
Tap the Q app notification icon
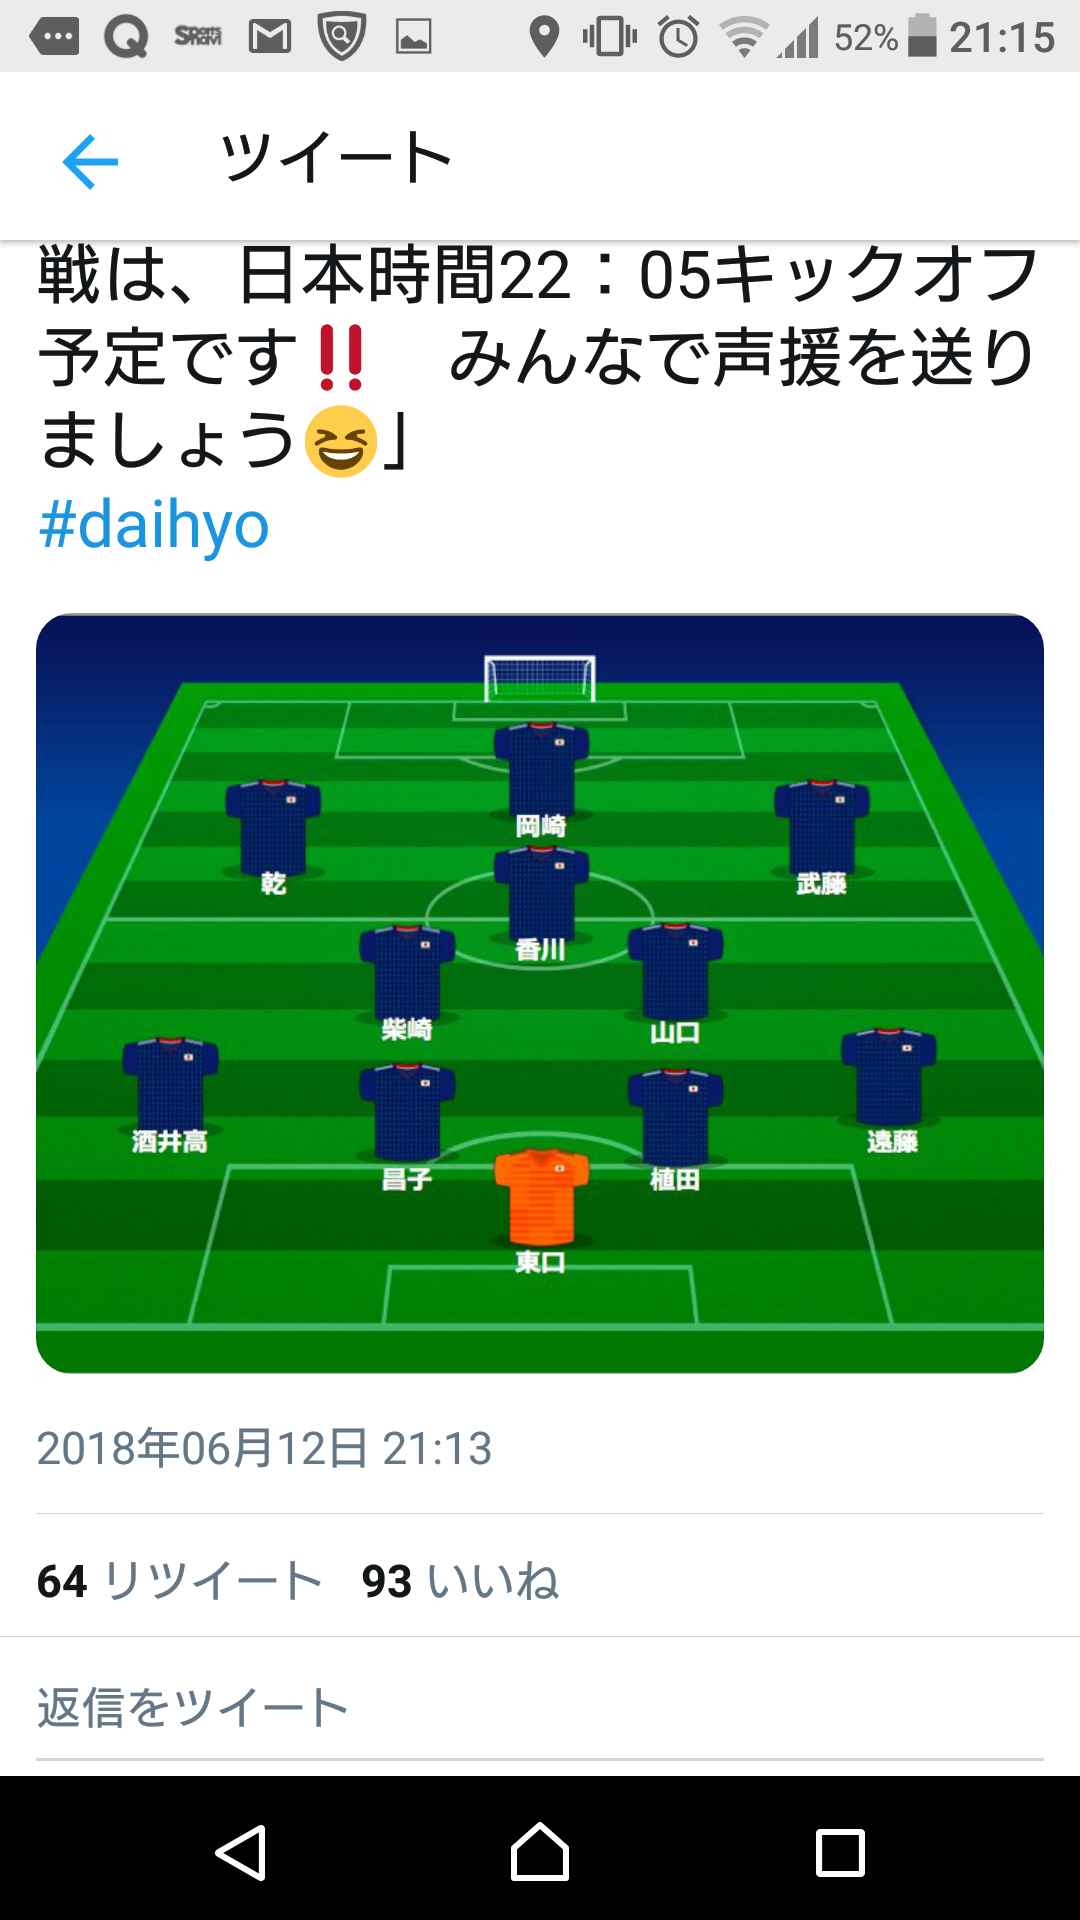126,38
